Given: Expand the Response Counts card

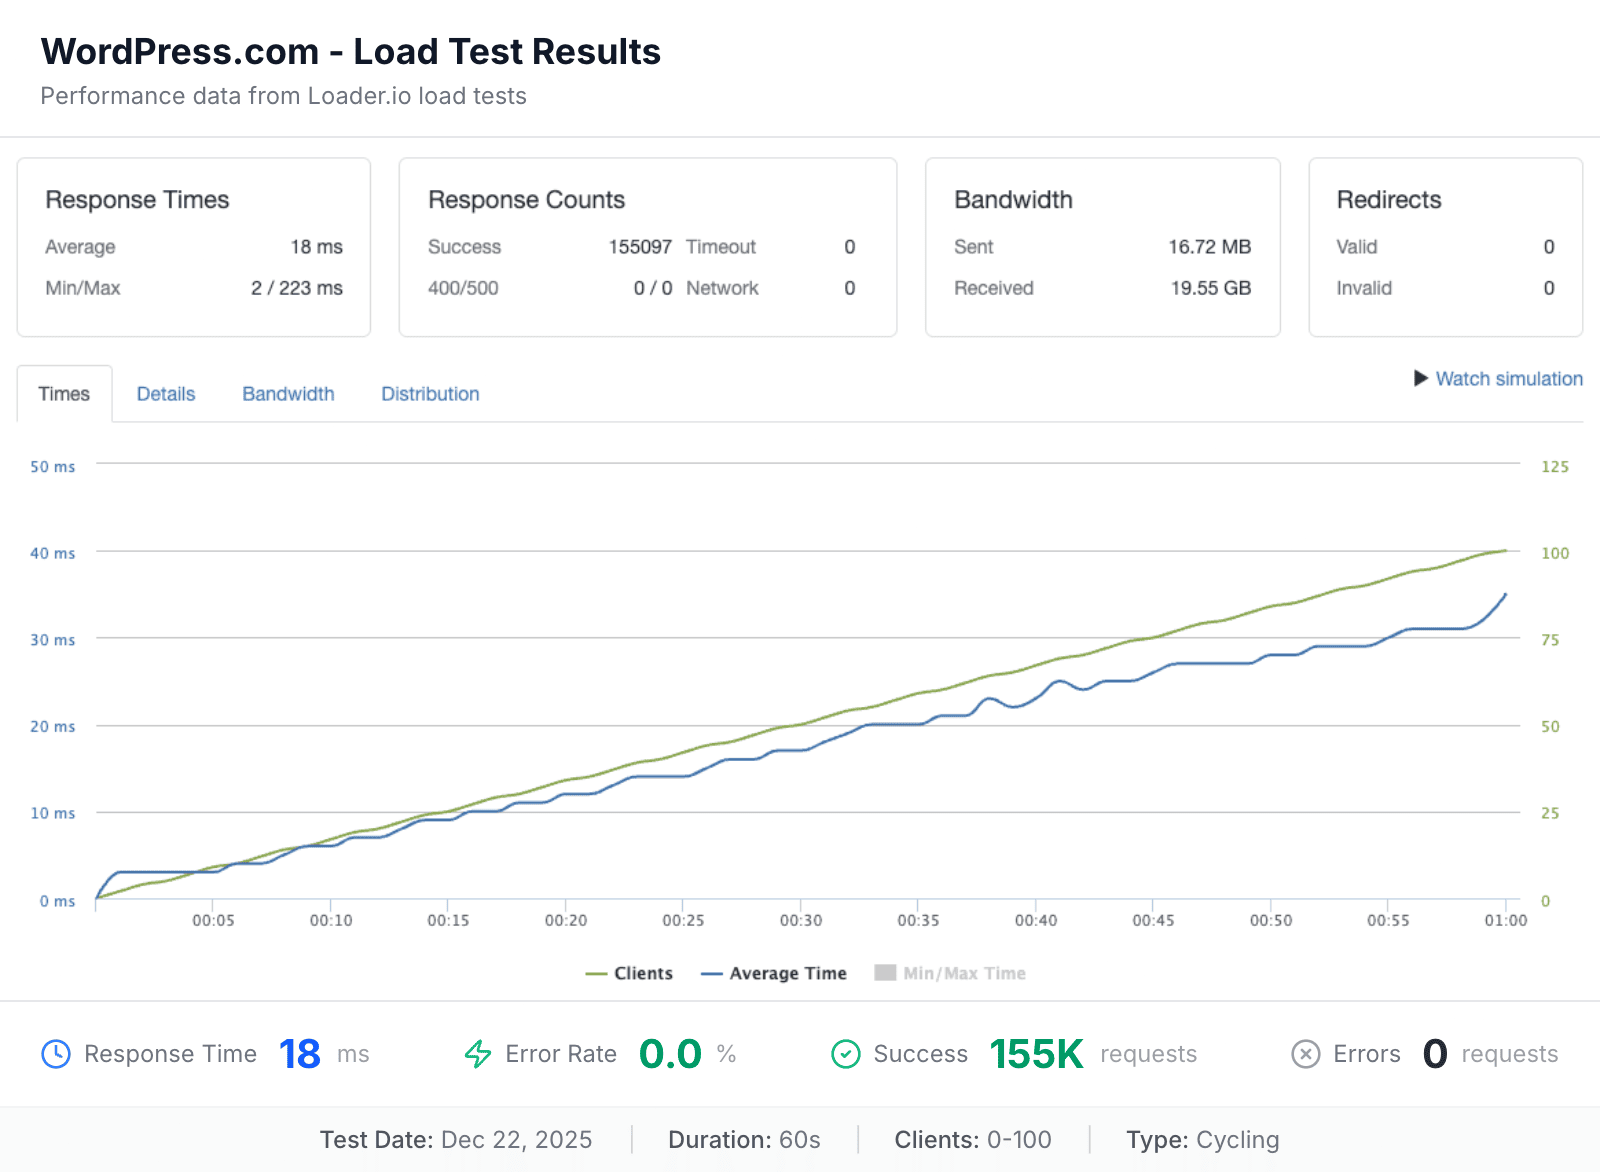Looking at the screenshot, I should [647, 247].
